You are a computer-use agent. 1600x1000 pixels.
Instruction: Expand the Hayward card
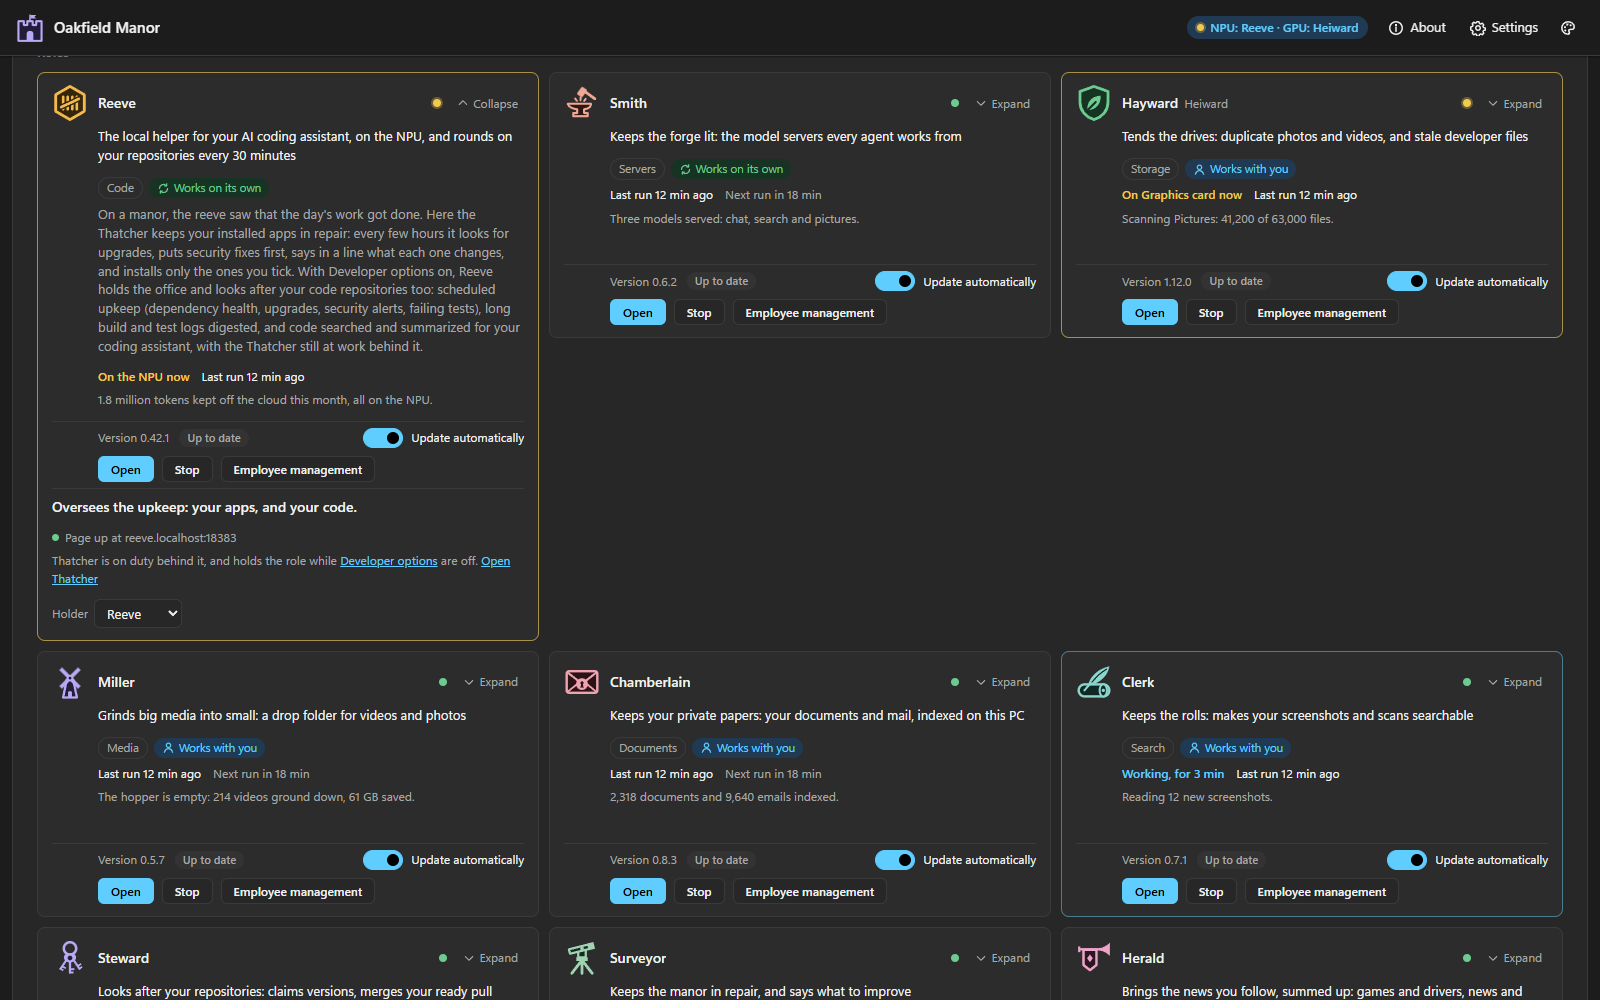[x=1515, y=104]
